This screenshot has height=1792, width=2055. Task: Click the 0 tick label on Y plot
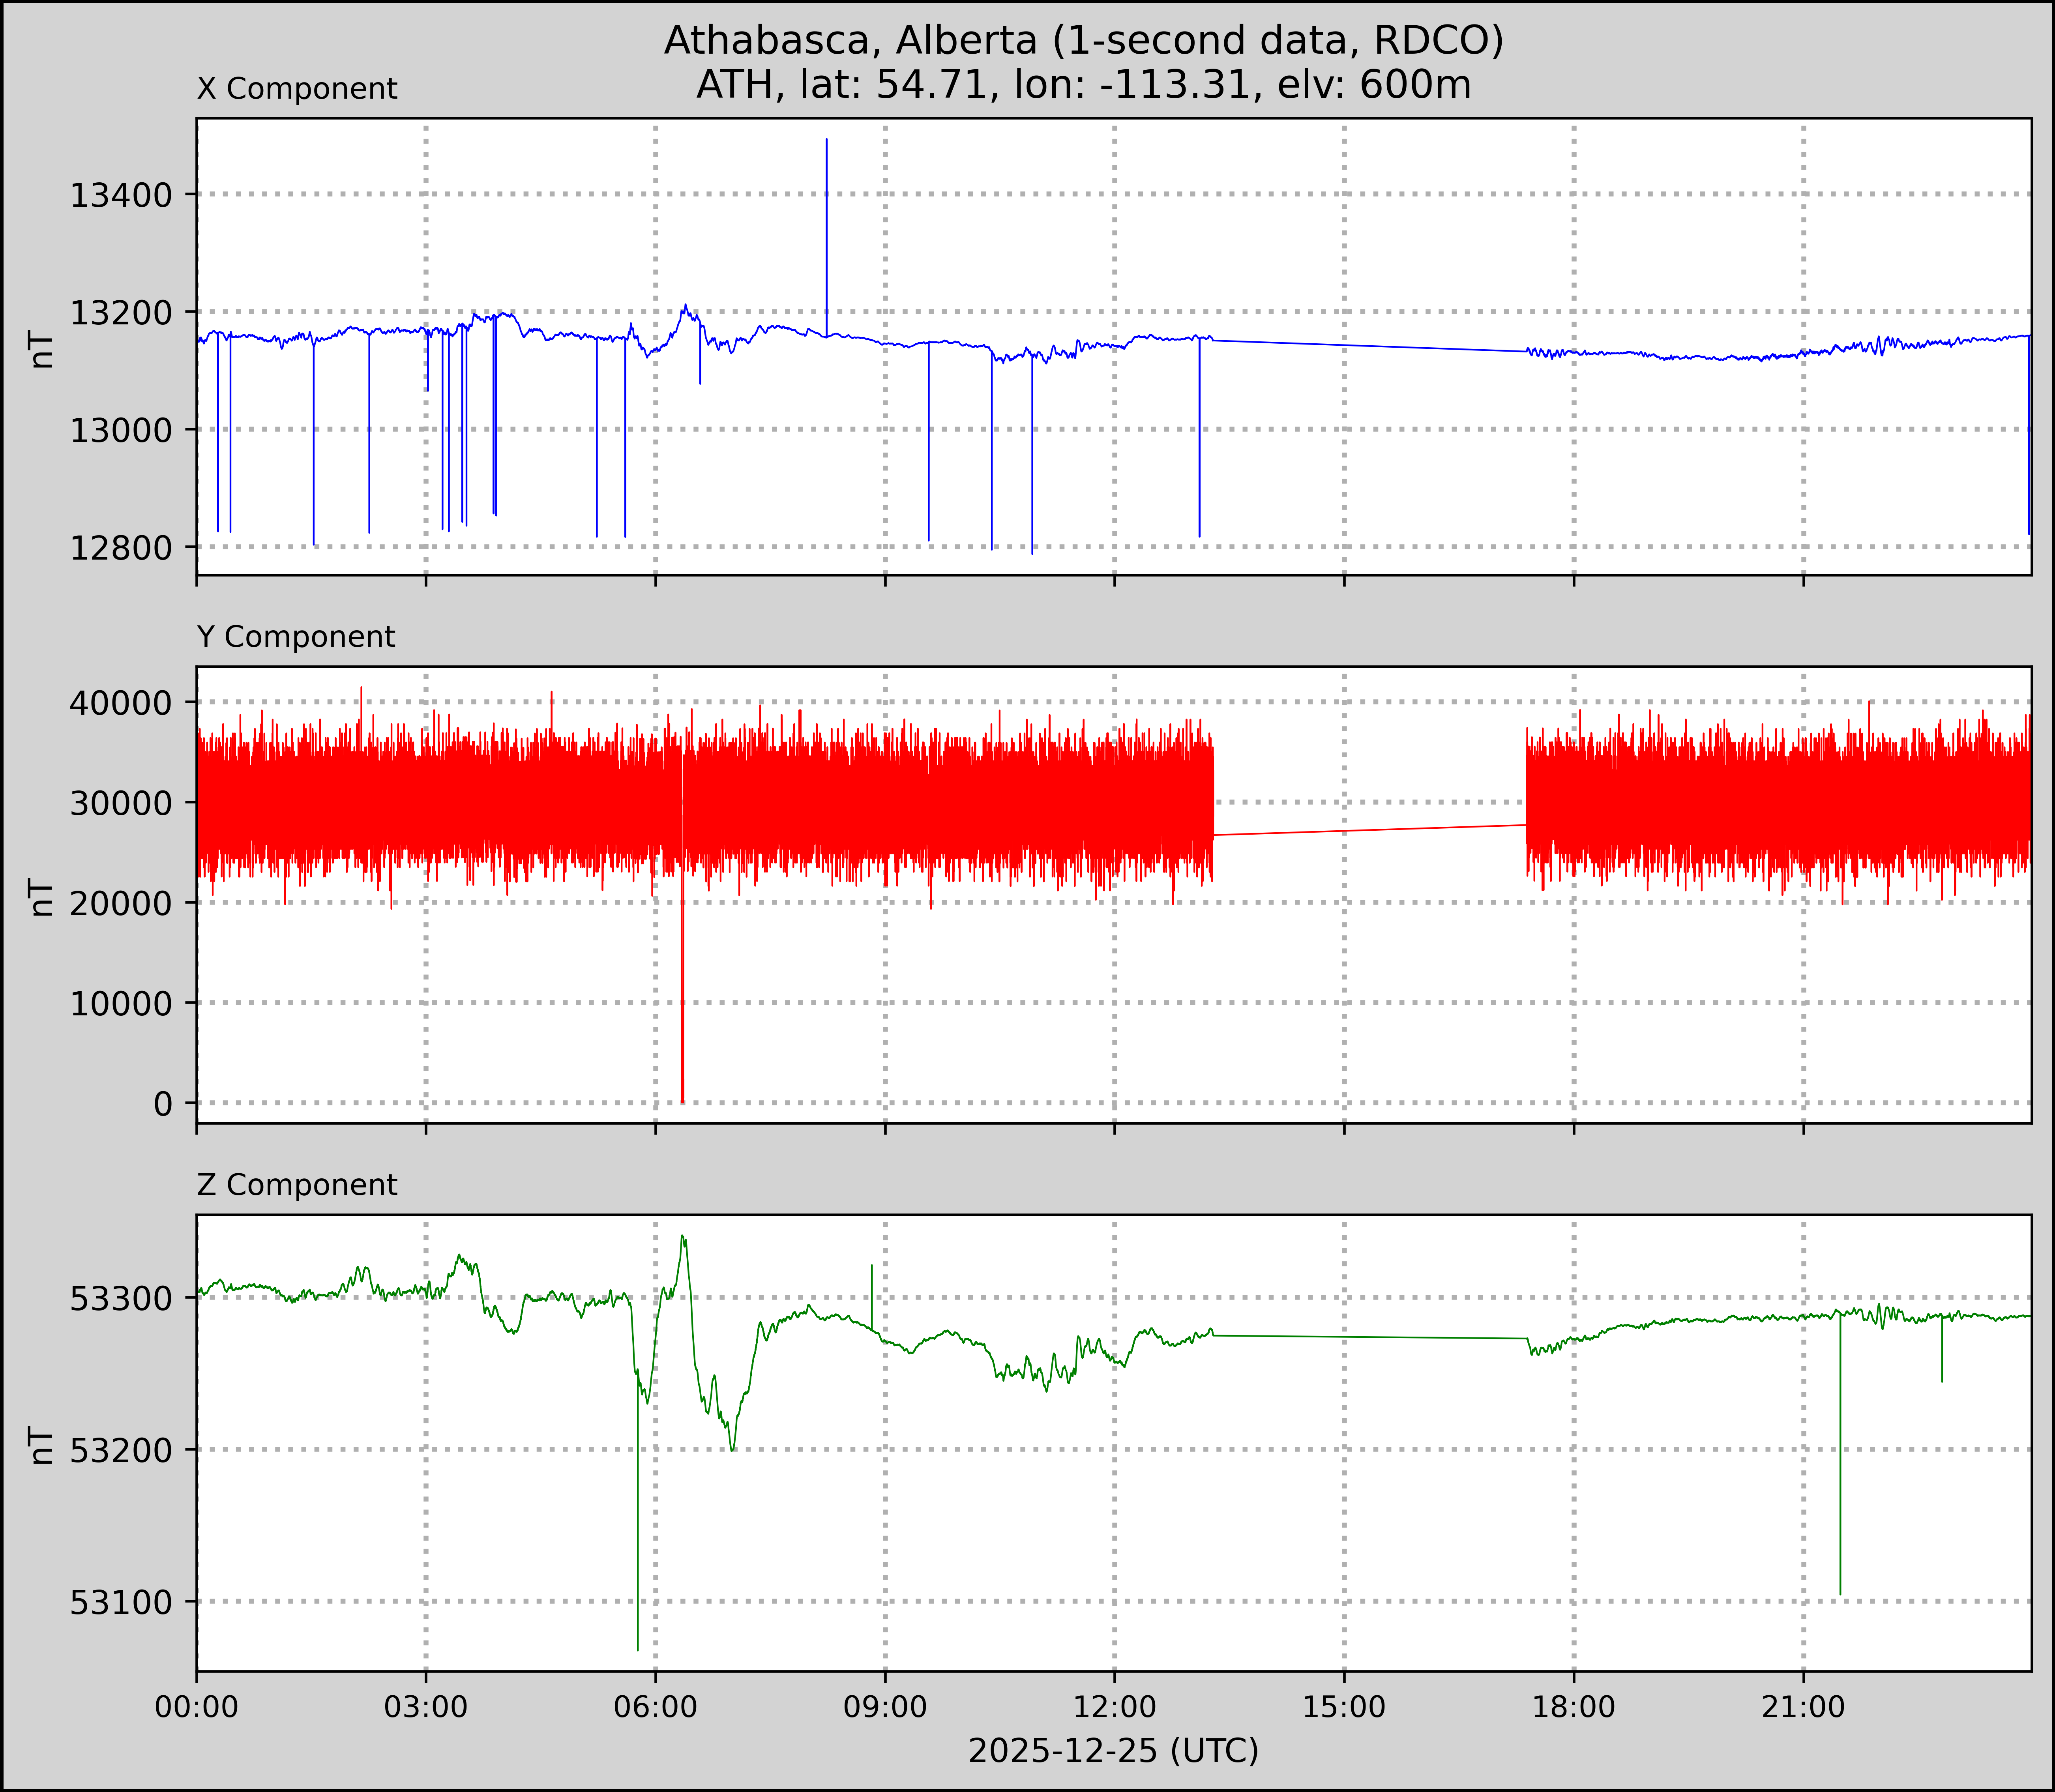(x=163, y=1104)
